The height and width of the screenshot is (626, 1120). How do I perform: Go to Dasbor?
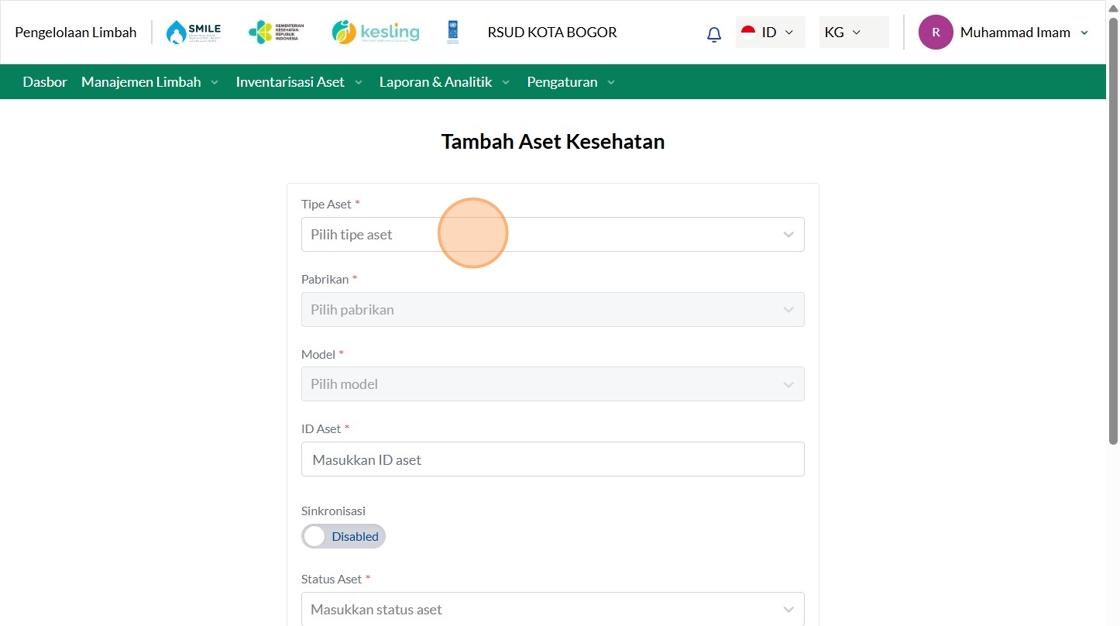[x=45, y=82]
